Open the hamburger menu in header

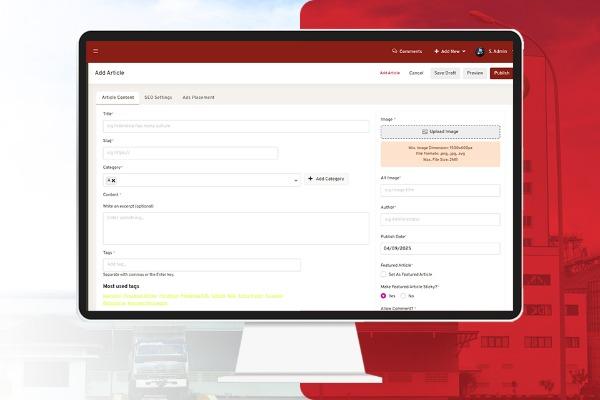pos(96,51)
